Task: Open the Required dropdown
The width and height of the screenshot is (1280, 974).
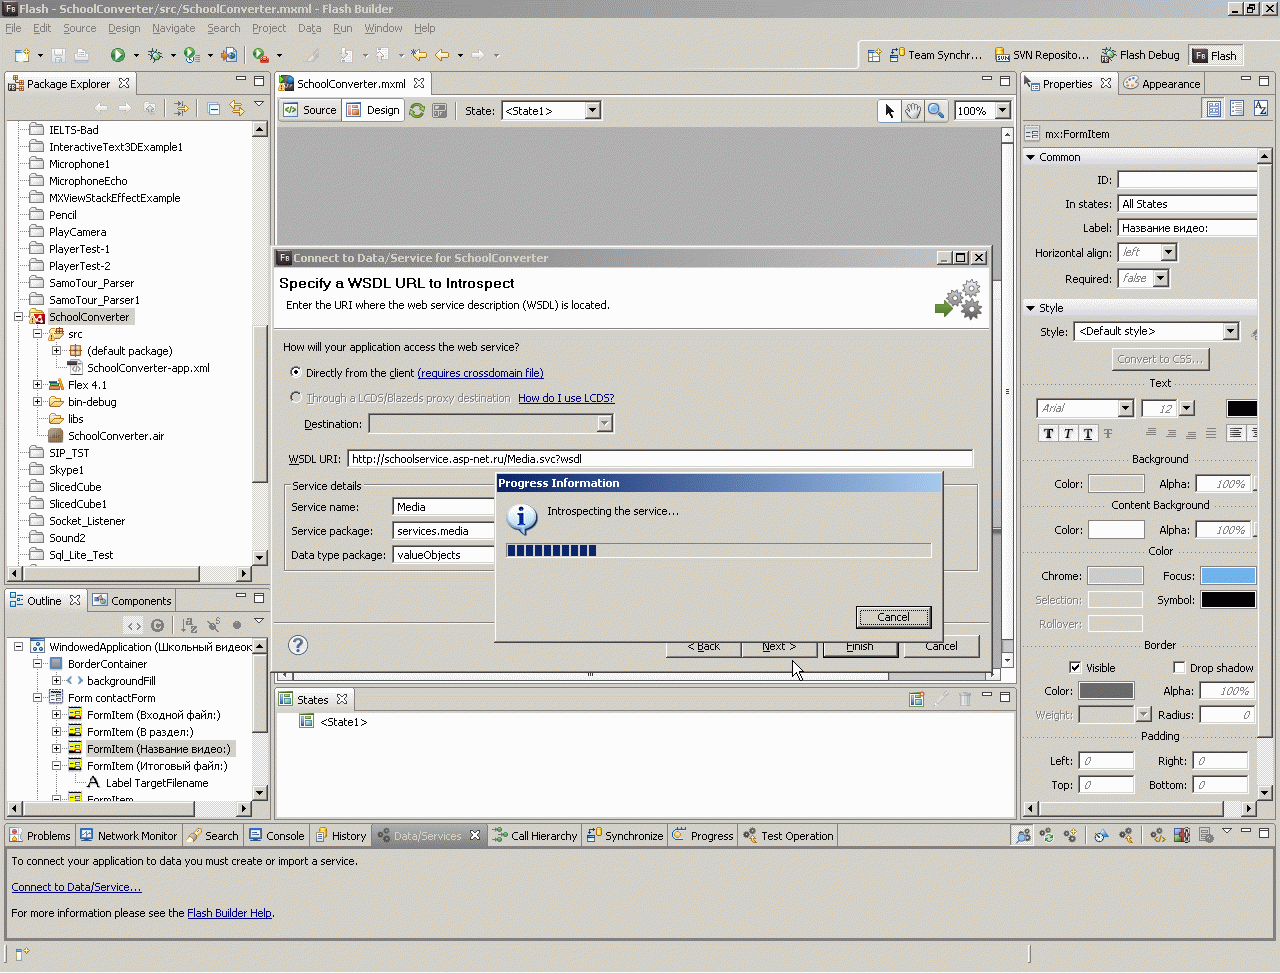Action: coord(1161,279)
